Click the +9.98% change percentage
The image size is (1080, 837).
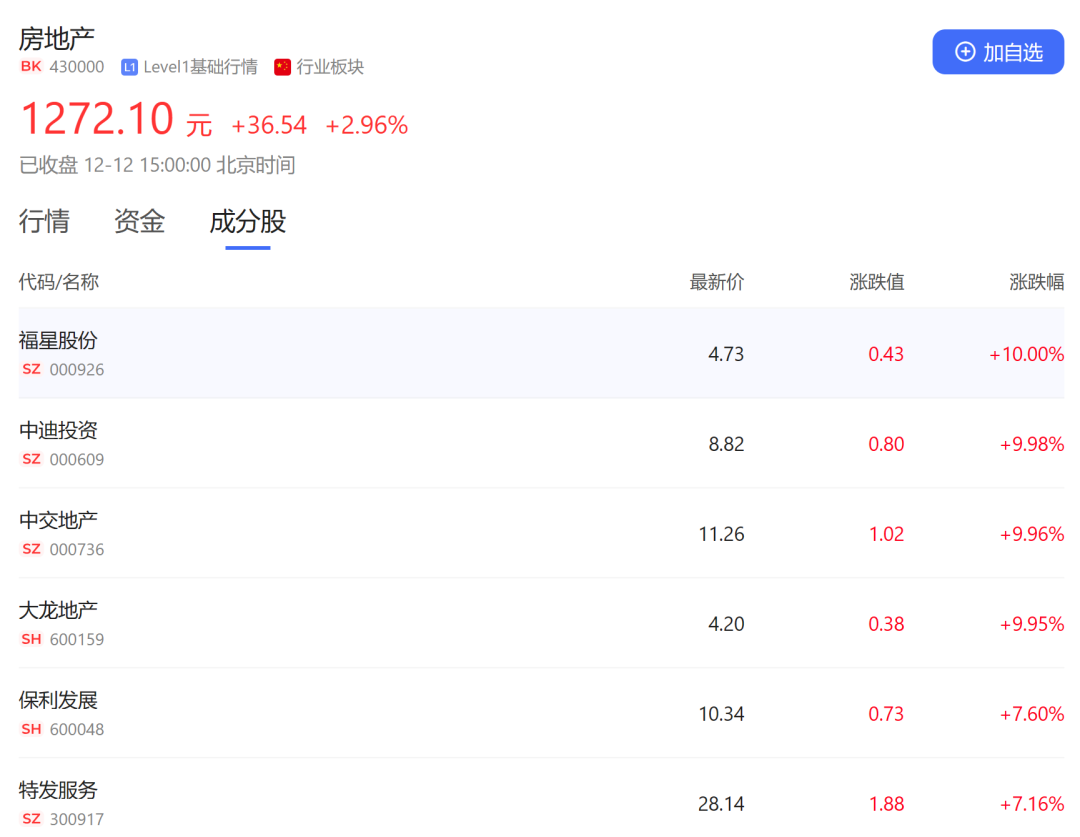[x=1032, y=444]
